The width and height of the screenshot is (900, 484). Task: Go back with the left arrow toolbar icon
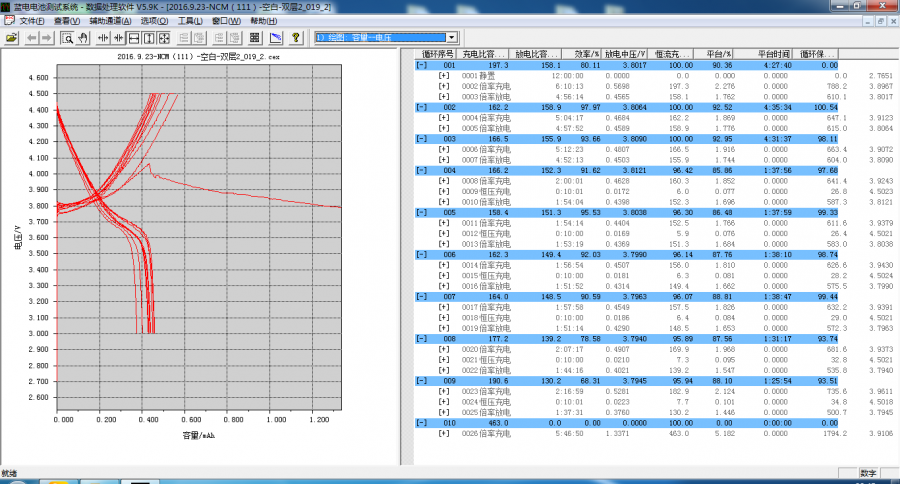(x=32, y=38)
